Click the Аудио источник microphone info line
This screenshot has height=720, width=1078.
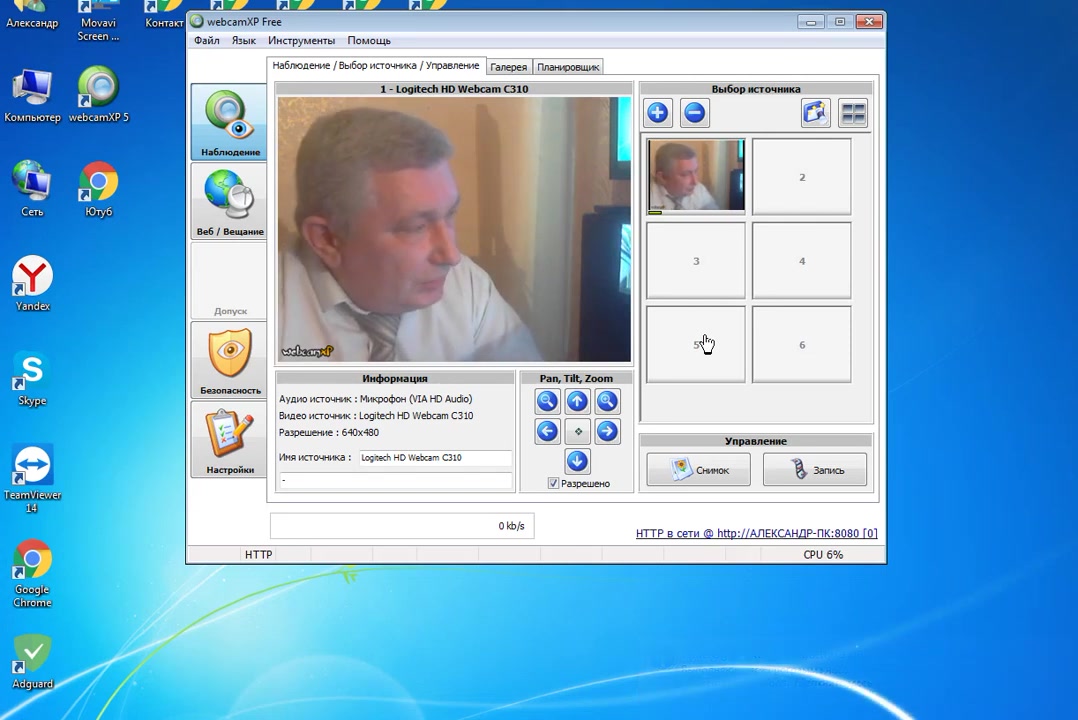[375, 399]
